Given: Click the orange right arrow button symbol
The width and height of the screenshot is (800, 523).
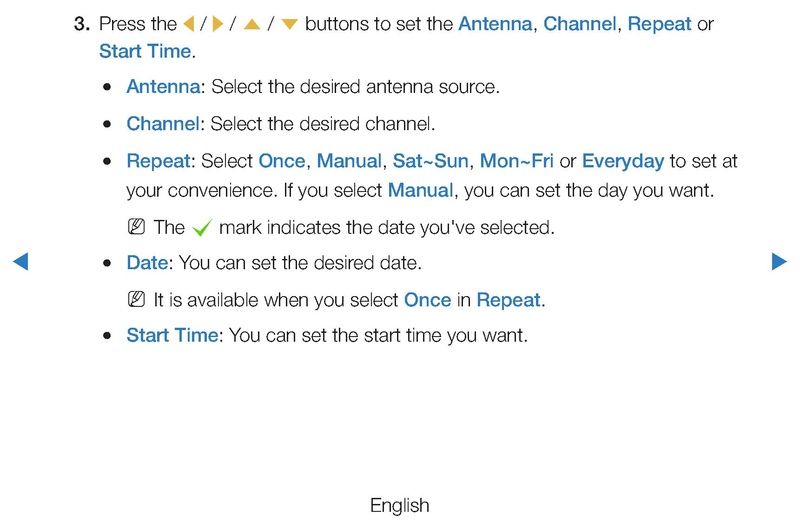Looking at the screenshot, I should (218, 24).
